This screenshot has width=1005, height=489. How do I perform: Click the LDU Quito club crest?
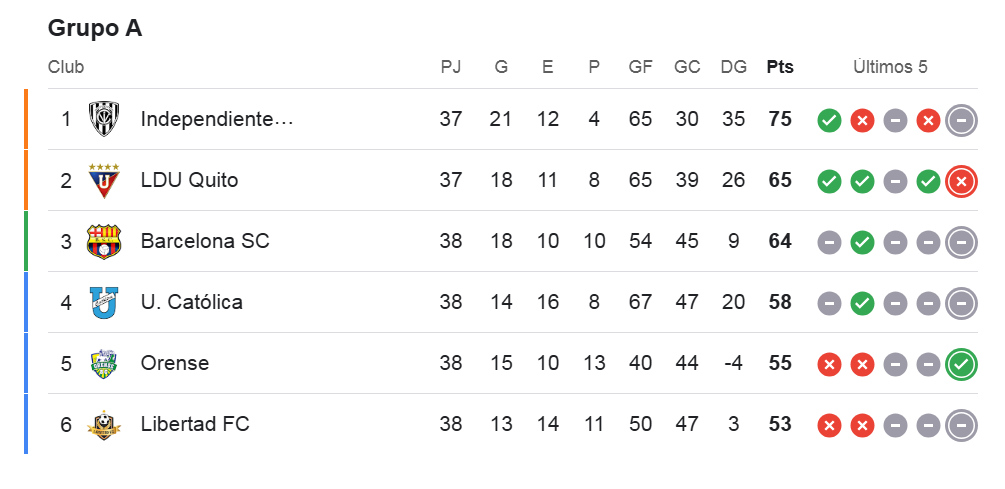point(104,181)
